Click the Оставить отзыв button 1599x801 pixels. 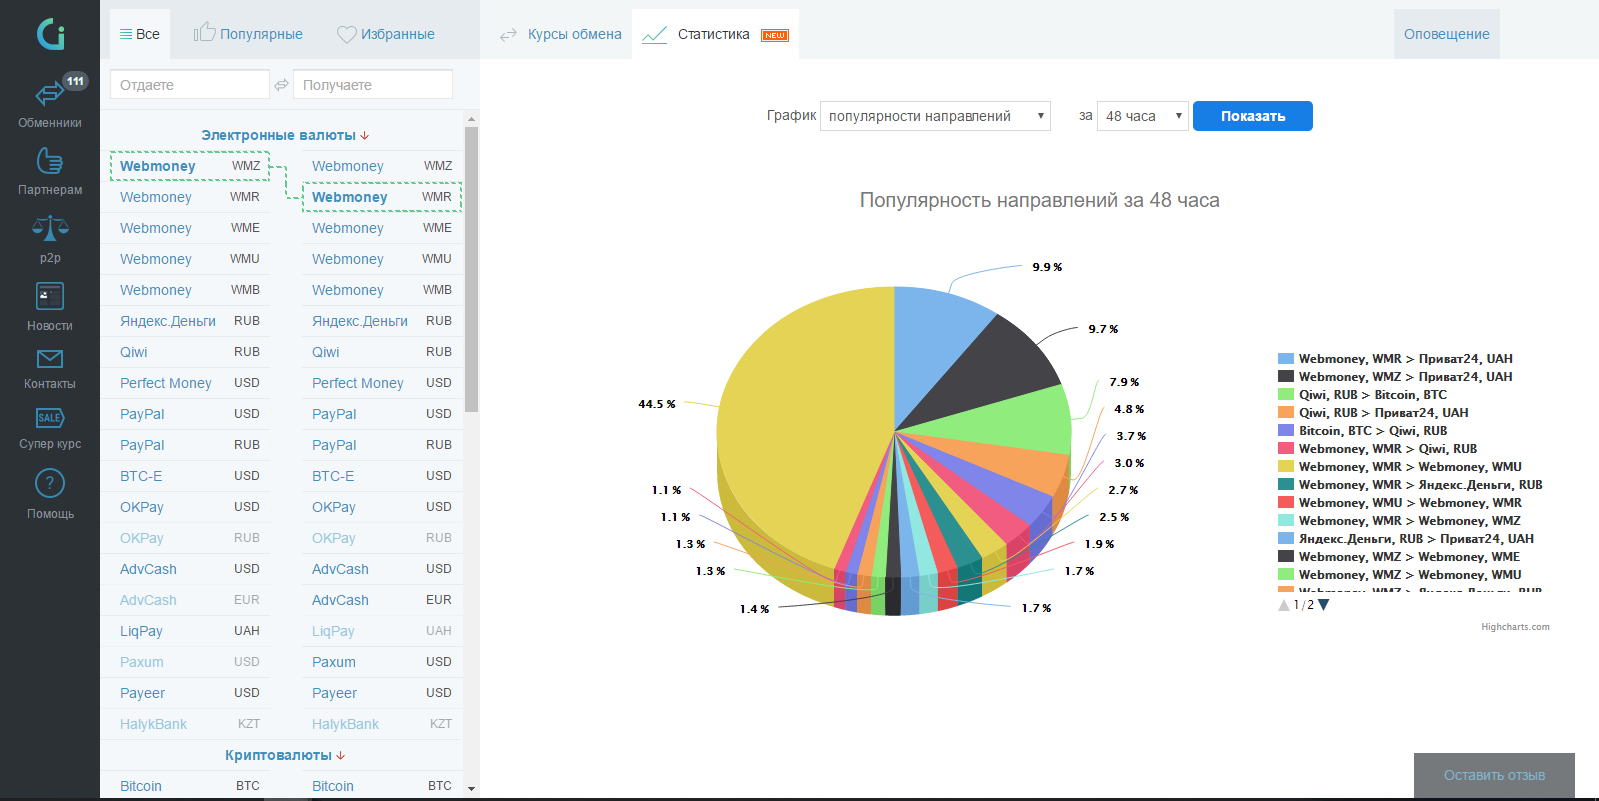tap(1494, 775)
